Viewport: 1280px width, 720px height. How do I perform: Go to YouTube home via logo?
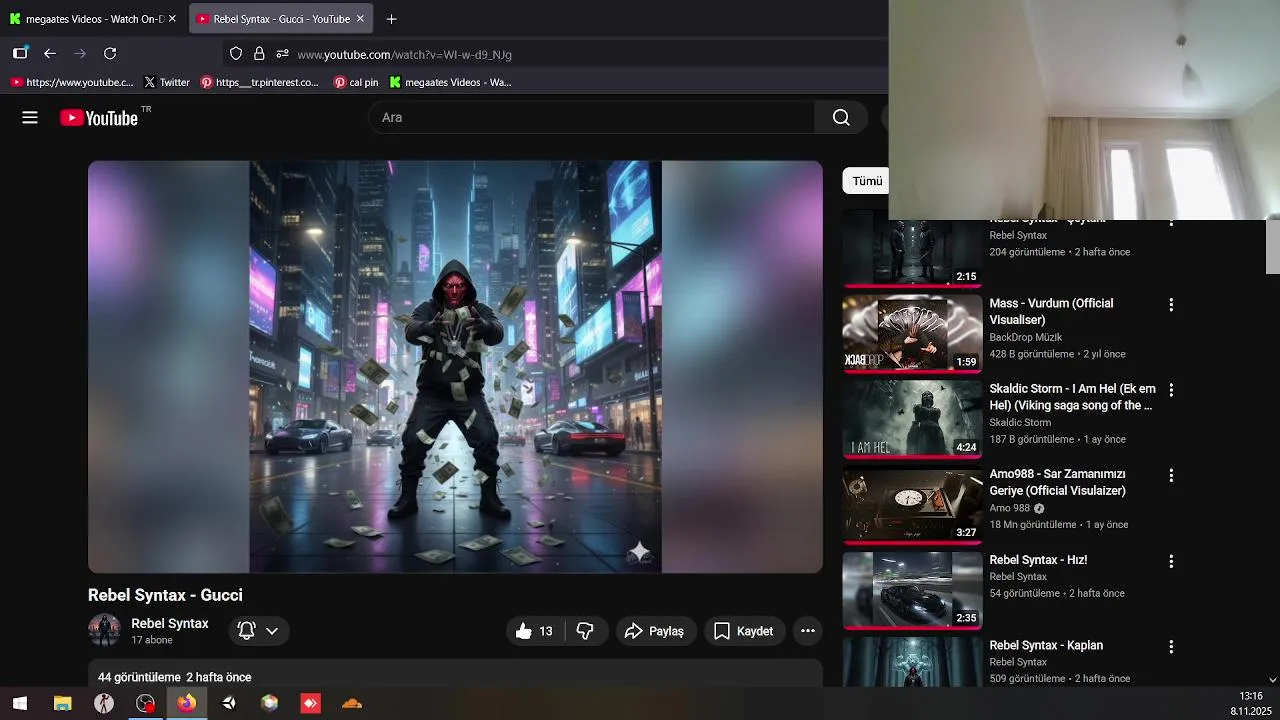[99, 118]
